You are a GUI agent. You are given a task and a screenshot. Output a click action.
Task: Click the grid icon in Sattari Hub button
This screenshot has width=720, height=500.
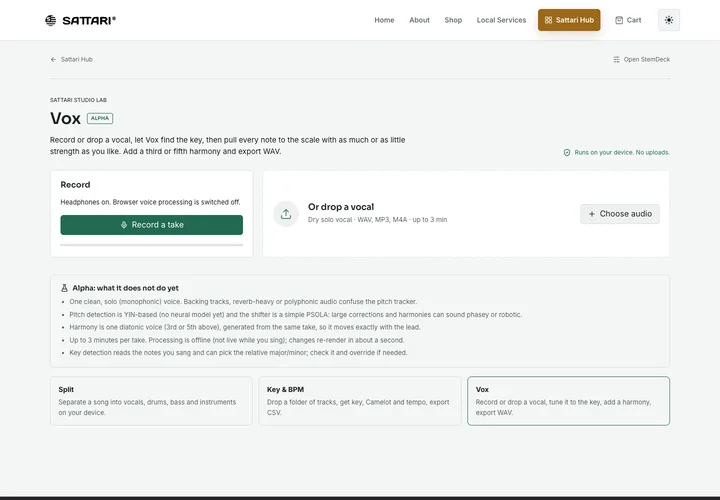click(548, 20)
